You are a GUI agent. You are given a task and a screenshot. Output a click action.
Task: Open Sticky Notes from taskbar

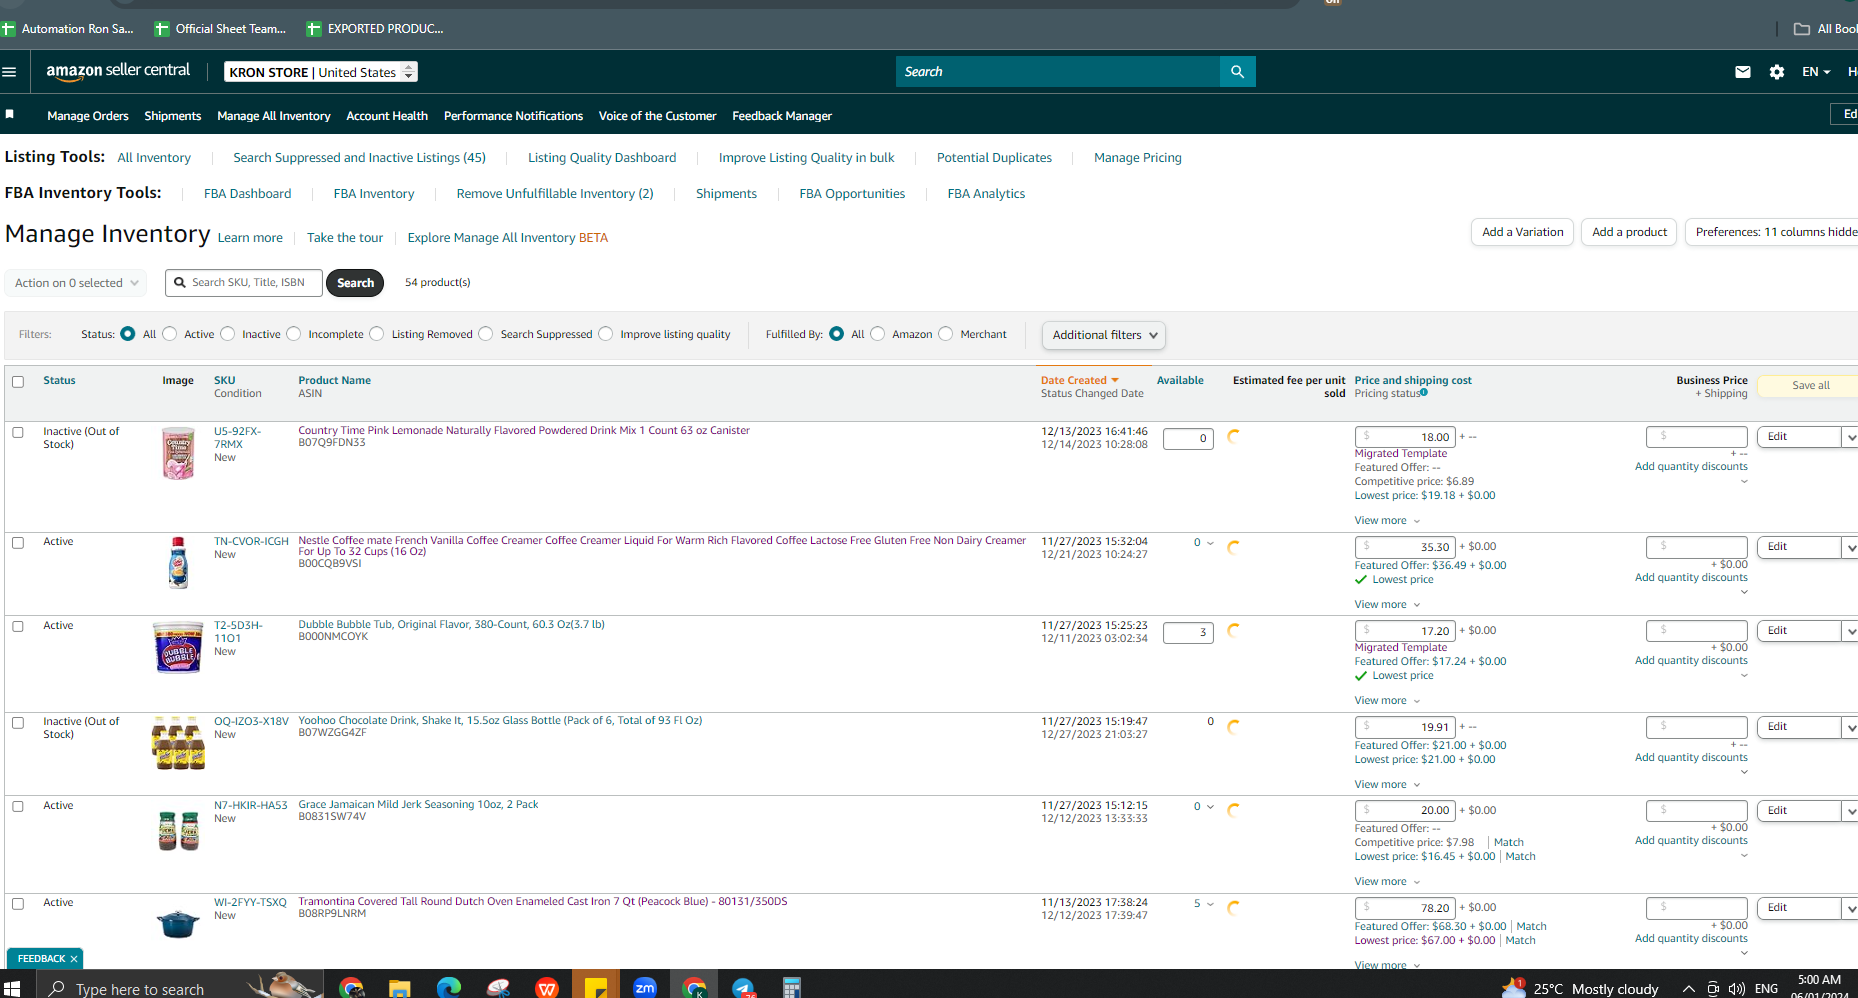(x=596, y=988)
